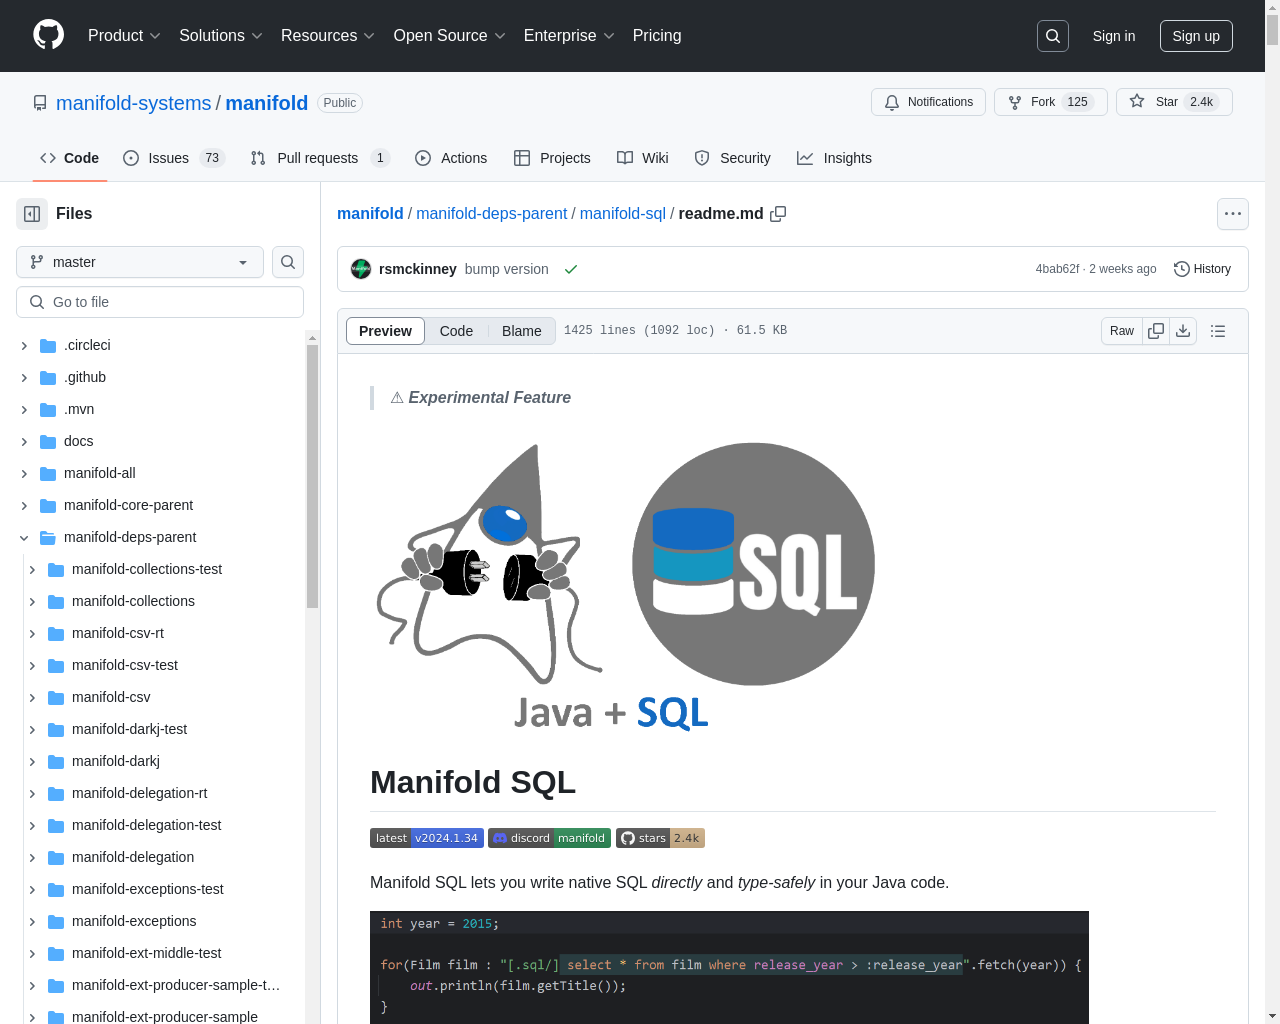Collapse the manifold-deps-parent folder chevron
The width and height of the screenshot is (1280, 1024).
[24, 537]
